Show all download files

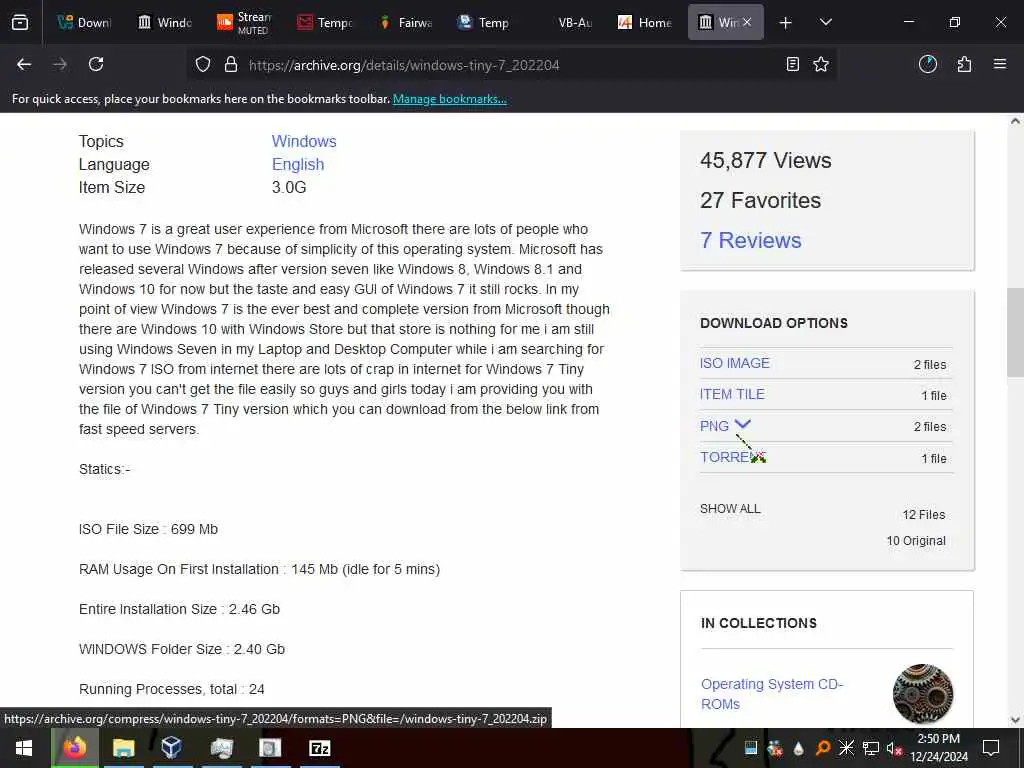click(730, 509)
